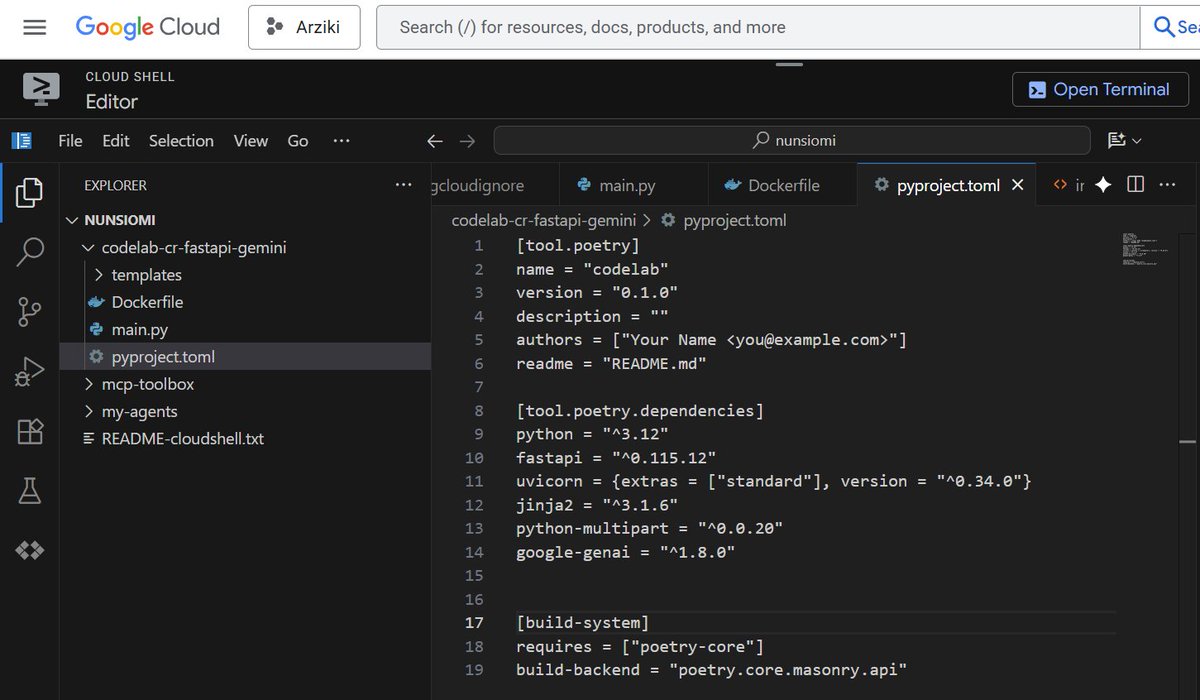Open the Explorer view in activity bar
Image resolution: width=1200 pixels, height=700 pixels.
click(x=30, y=192)
